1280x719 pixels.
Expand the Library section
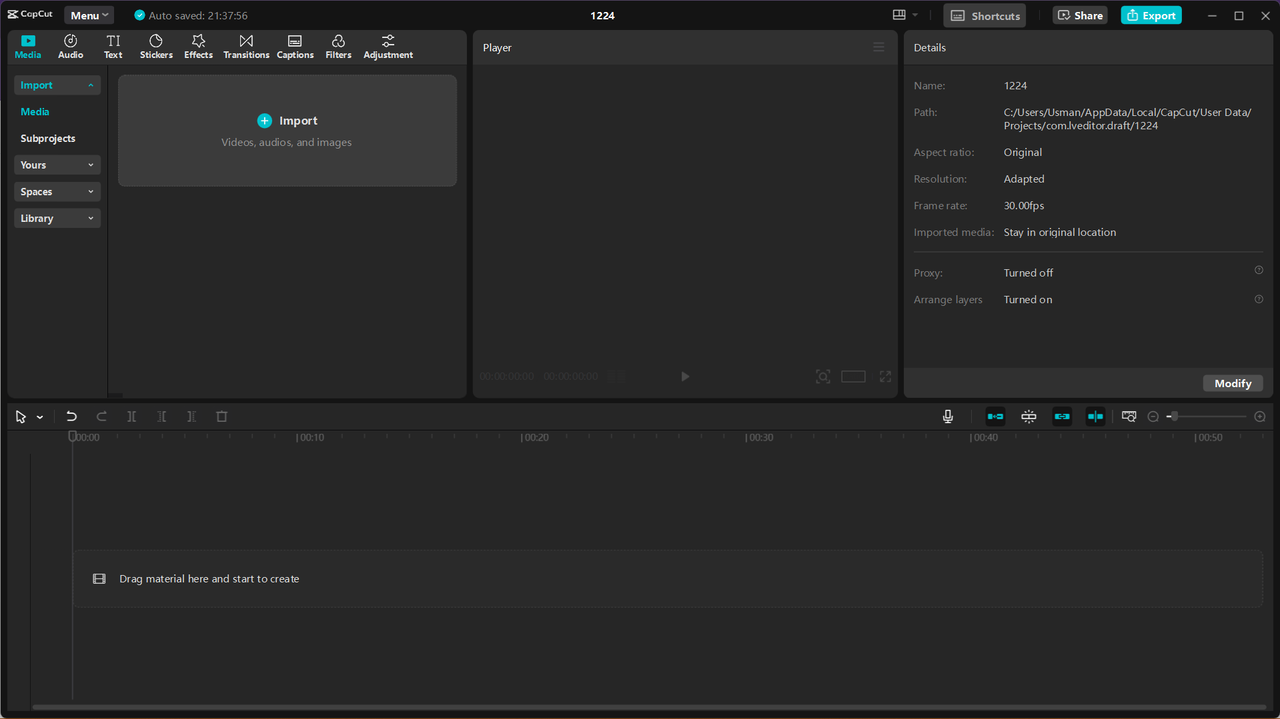coord(57,218)
